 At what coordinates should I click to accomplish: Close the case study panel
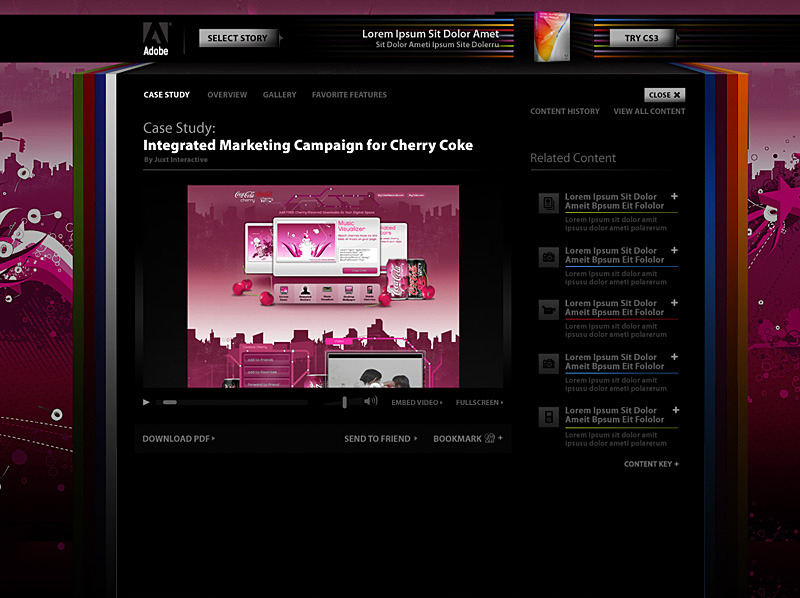tap(664, 95)
